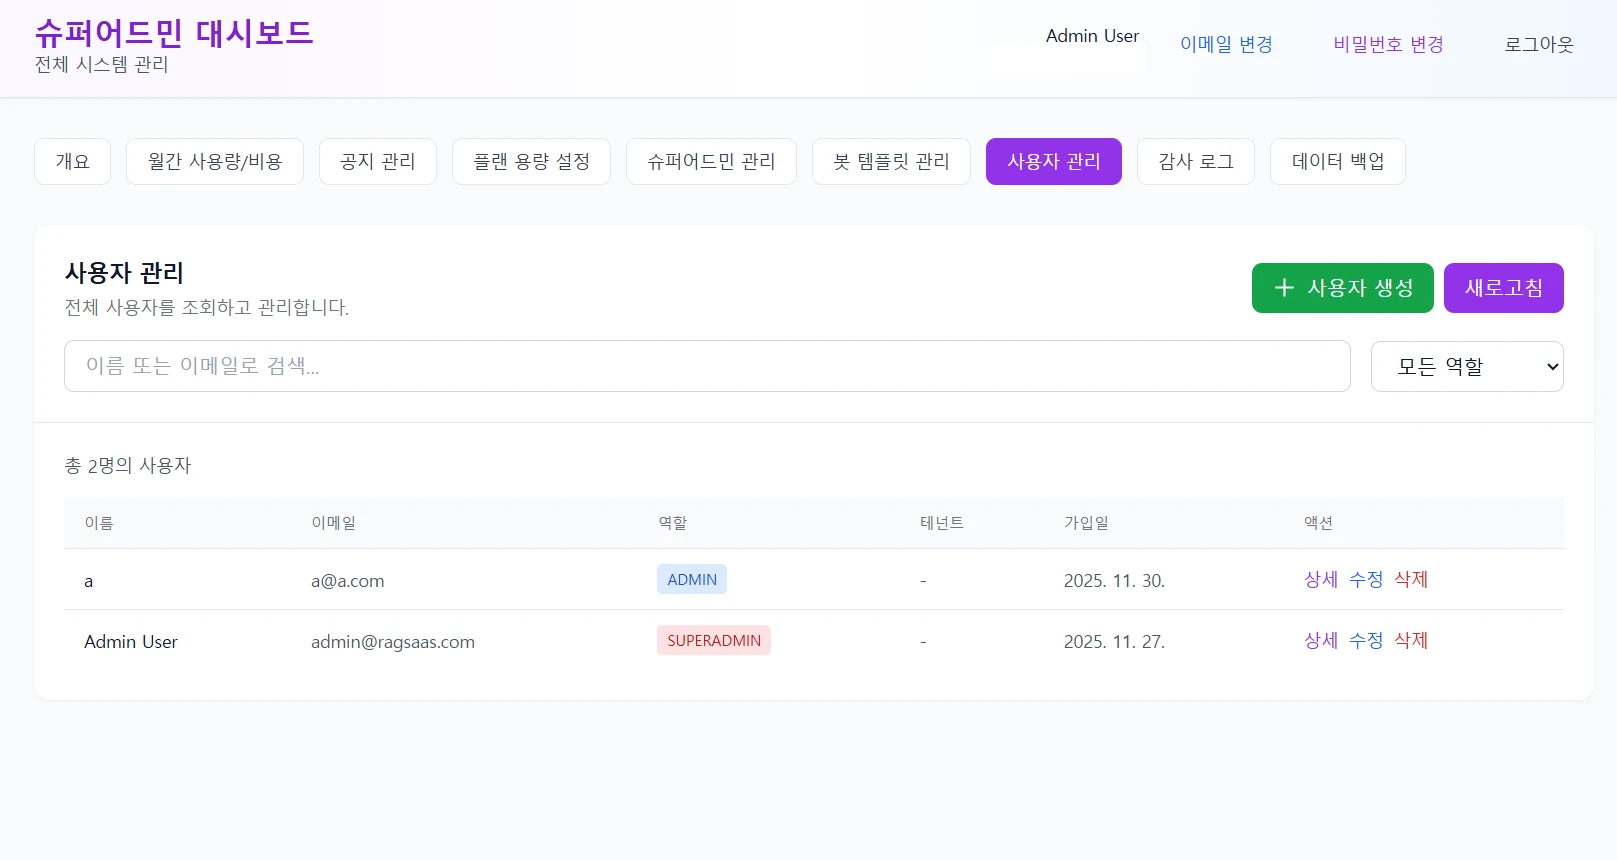Focus the name or email search field
Image resolution: width=1617 pixels, height=860 pixels.
tap(707, 366)
